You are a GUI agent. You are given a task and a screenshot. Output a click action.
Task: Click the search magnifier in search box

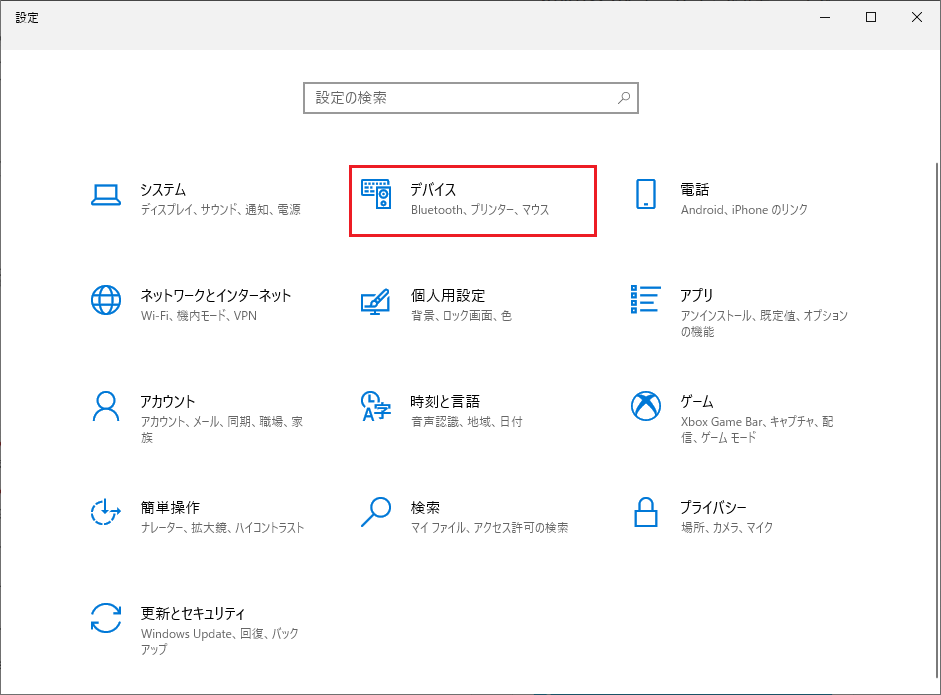[x=624, y=98]
